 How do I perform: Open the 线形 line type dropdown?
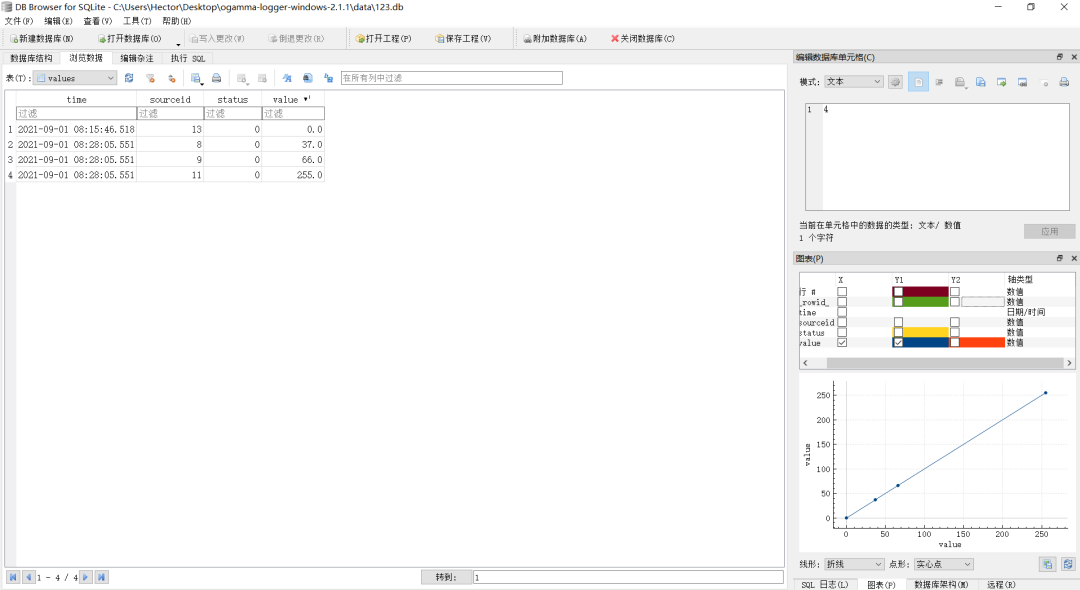coord(854,565)
